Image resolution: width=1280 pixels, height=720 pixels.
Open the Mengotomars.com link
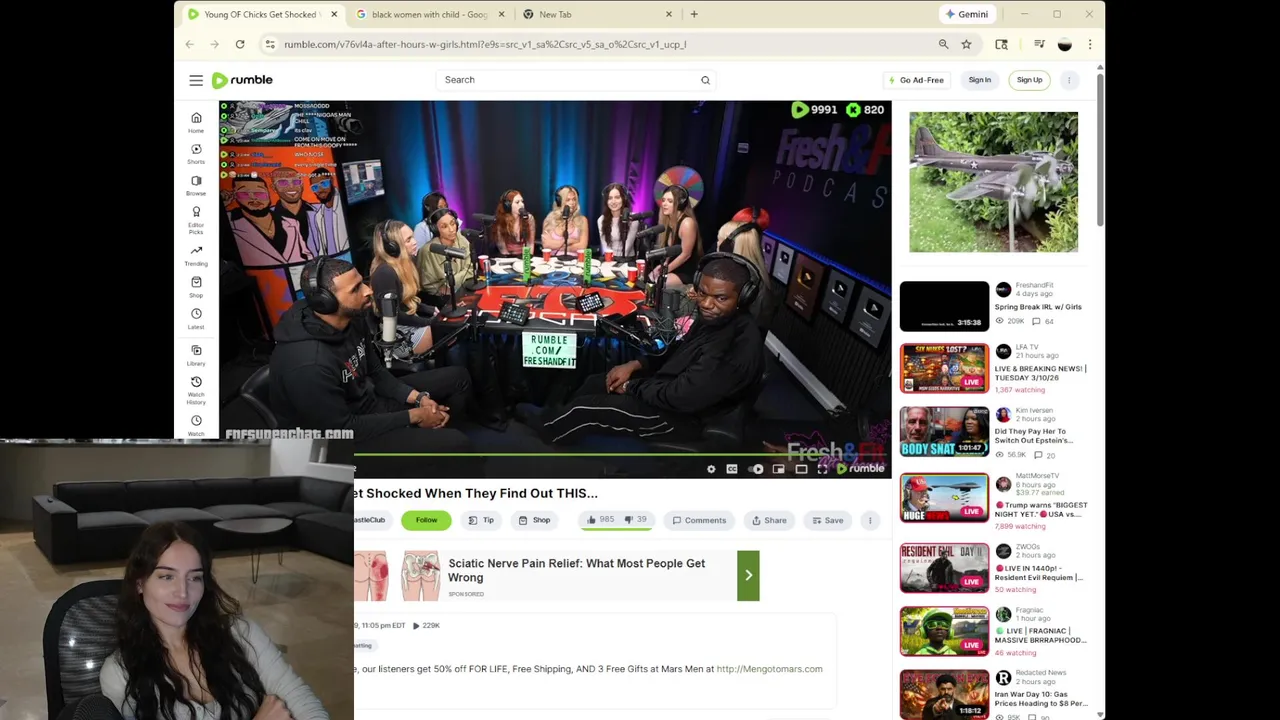[769, 669]
